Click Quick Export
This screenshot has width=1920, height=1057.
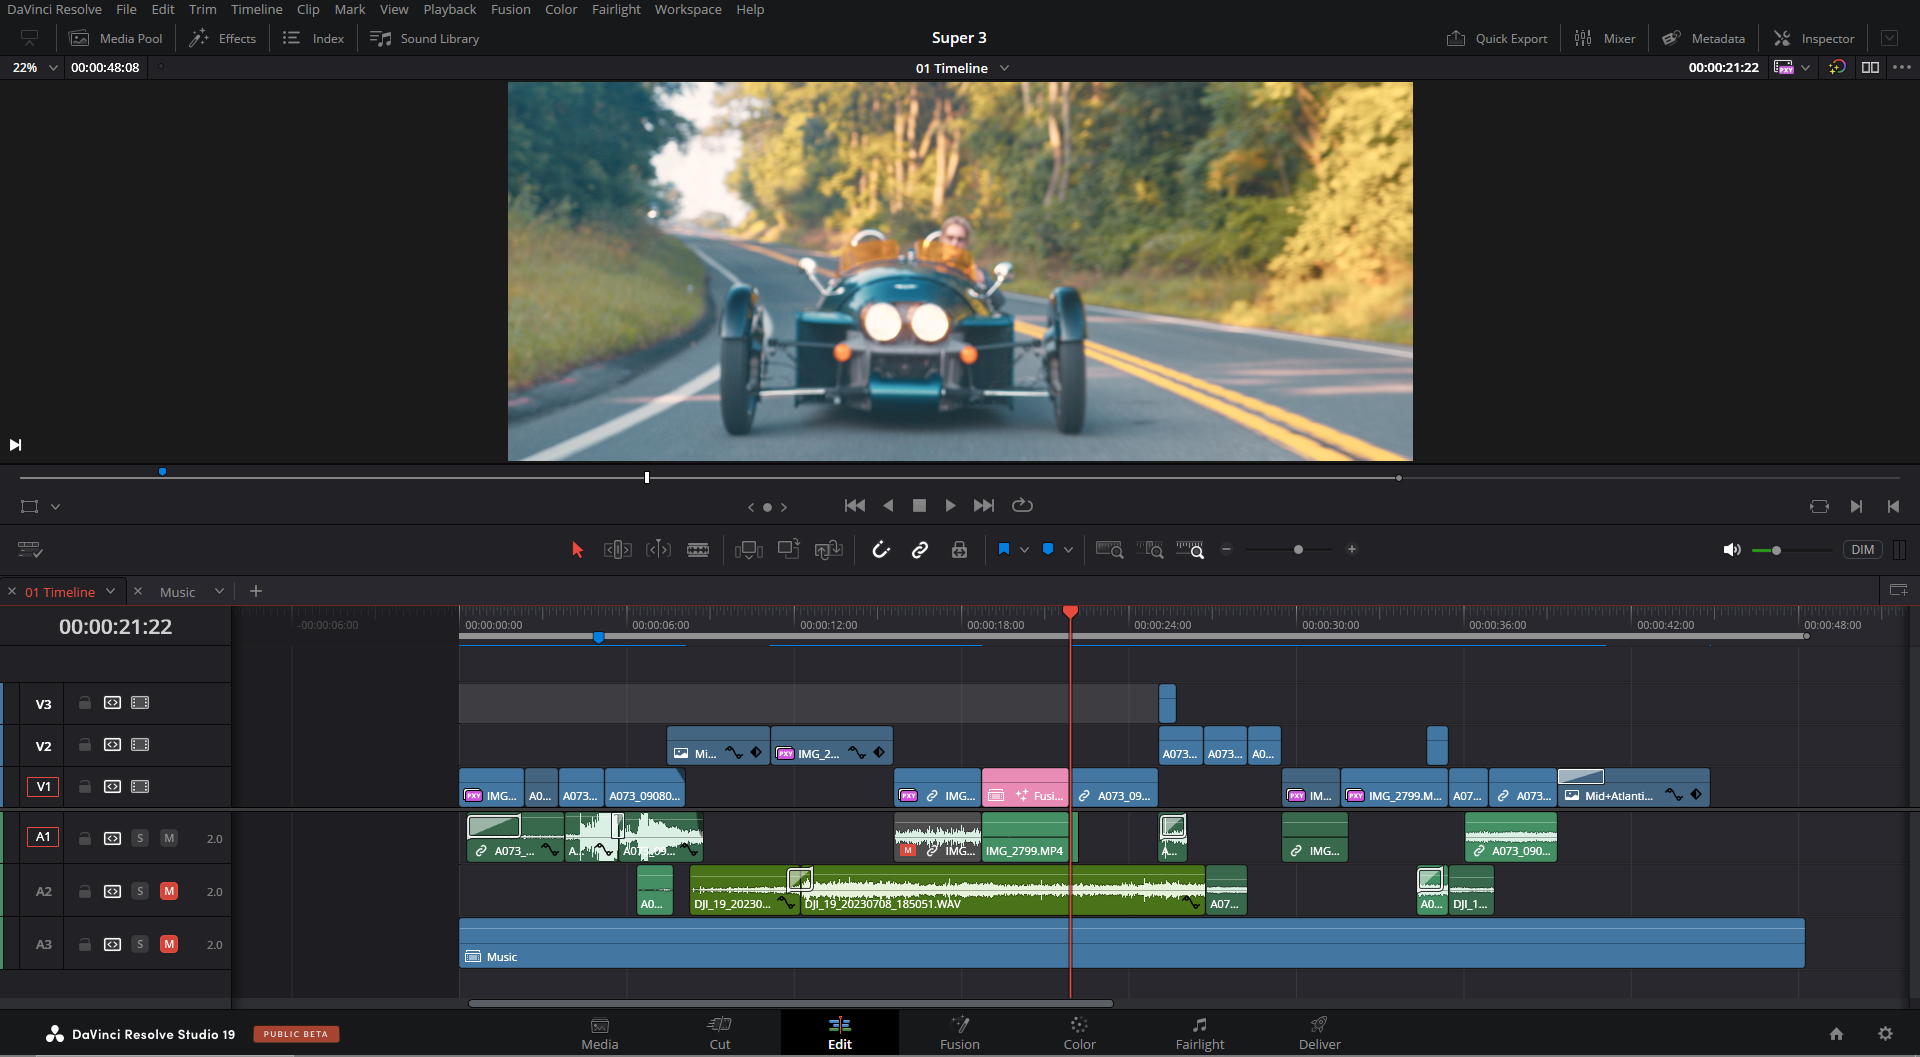(1497, 38)
